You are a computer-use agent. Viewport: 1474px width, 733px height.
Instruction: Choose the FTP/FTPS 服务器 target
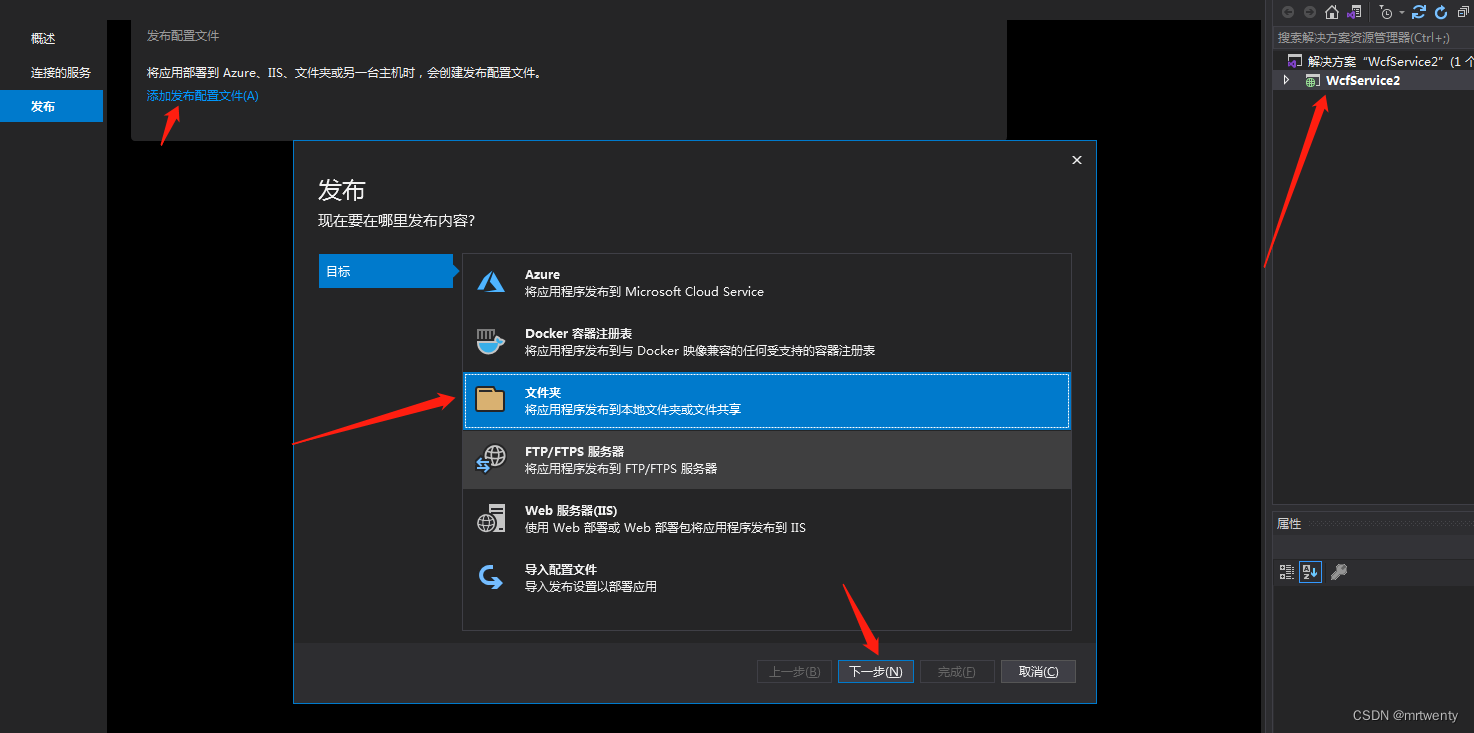coord(767,460)
